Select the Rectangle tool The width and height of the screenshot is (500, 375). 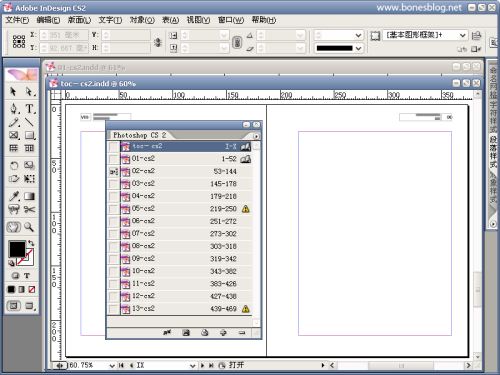30,135
